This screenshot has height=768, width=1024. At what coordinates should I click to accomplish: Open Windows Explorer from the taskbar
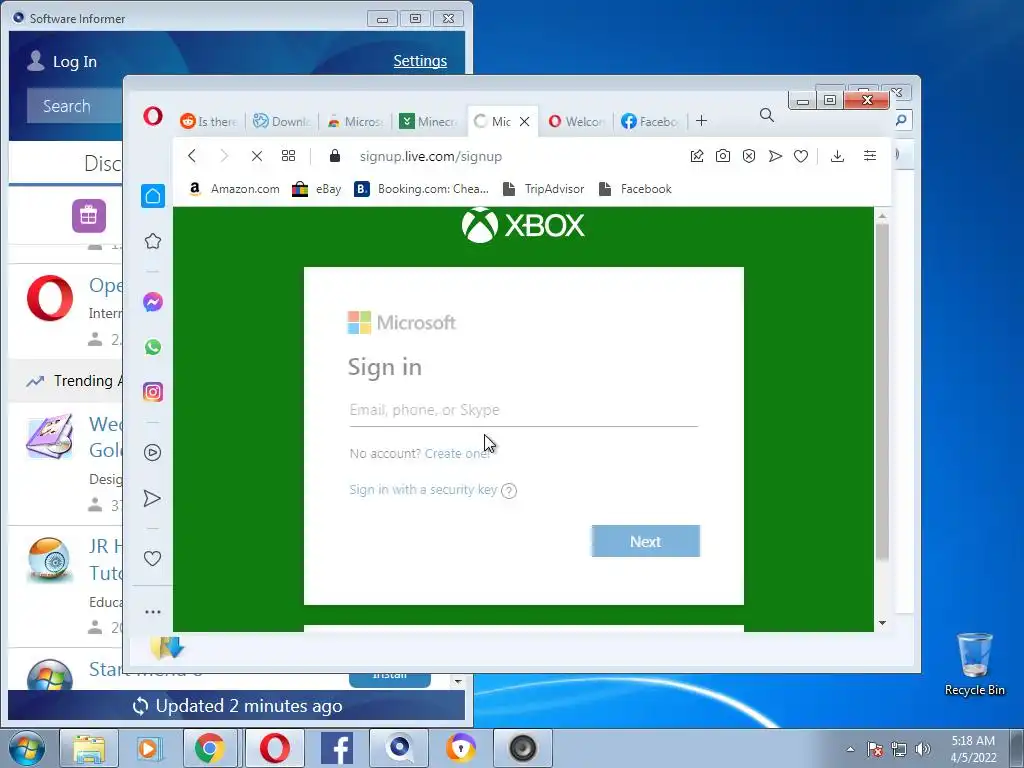point(89,748)
